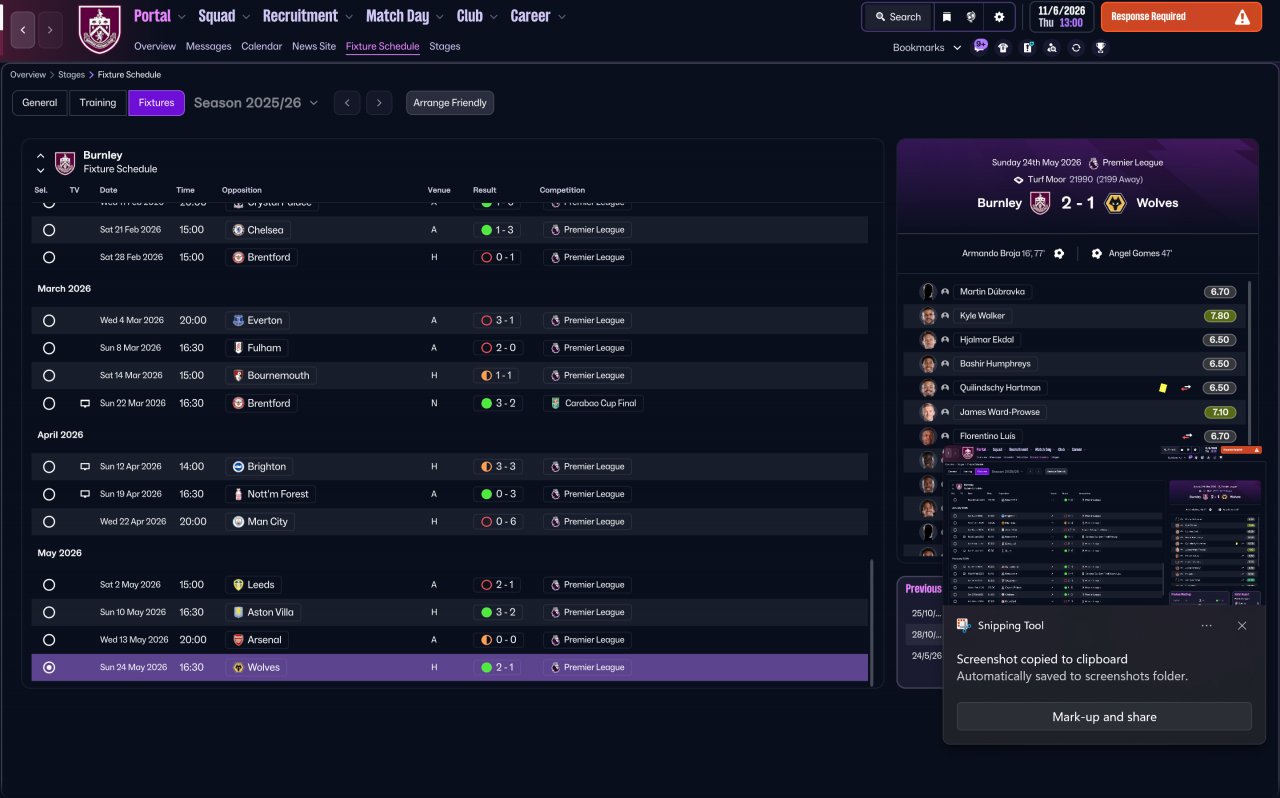The width and height of the screenshot is (1280, 798).
Task: Click the circular arrows icon in bookmarks row
Action: (x=1076, y=47)
